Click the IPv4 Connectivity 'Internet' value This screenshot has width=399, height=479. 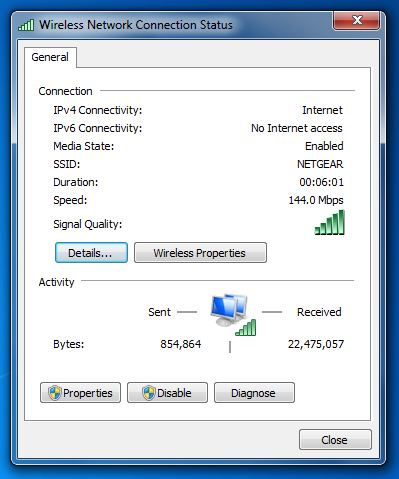tap(322, 110)
